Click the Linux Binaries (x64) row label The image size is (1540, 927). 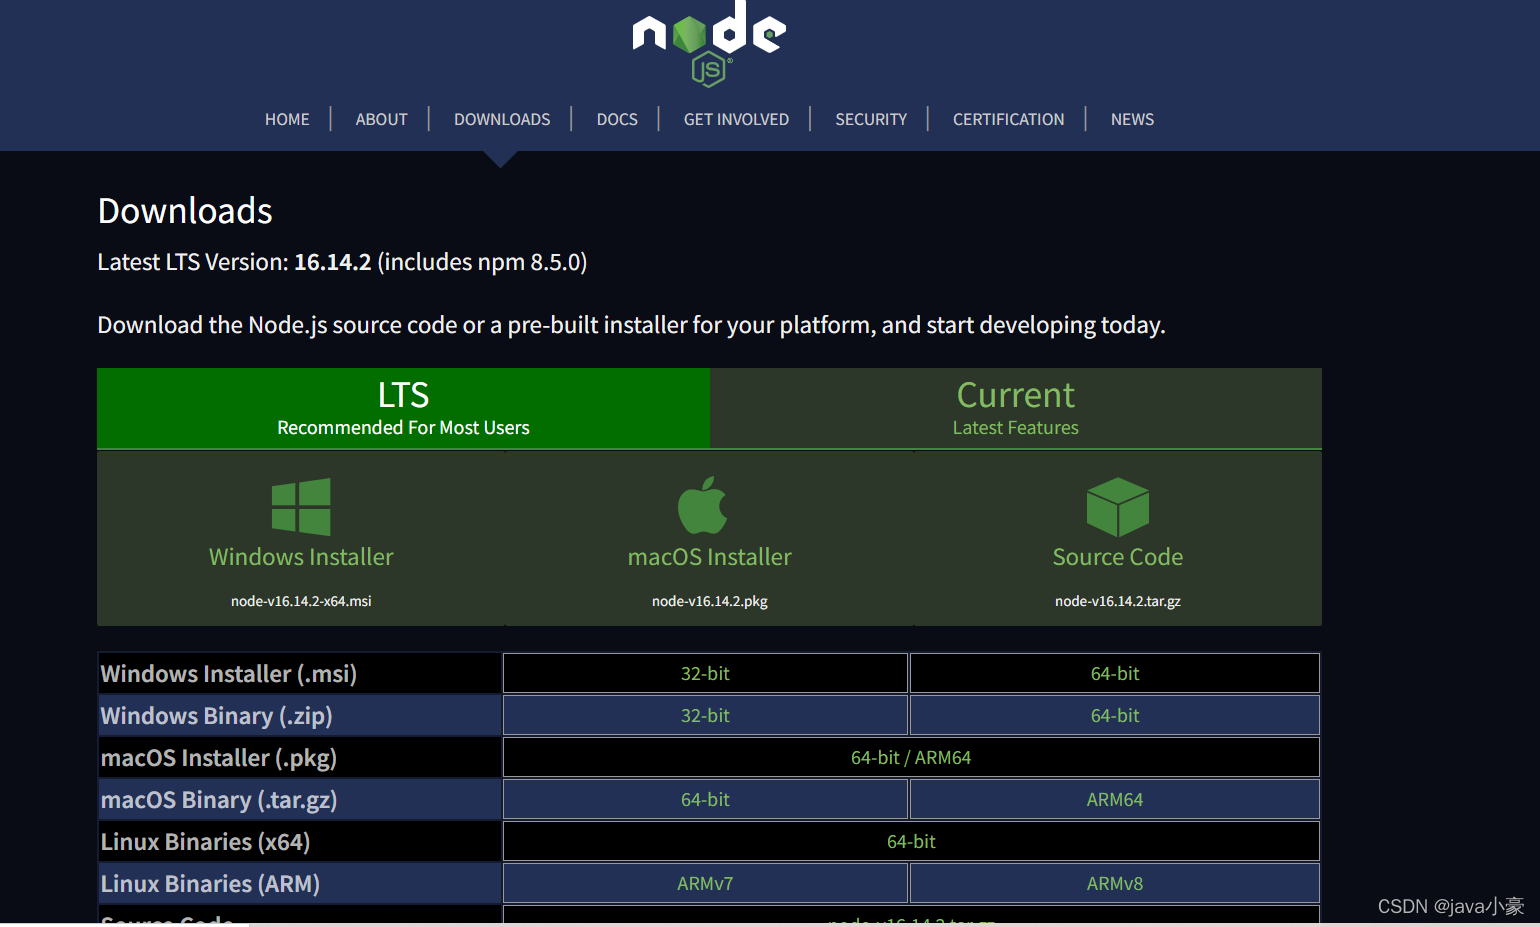click(205, 842)
